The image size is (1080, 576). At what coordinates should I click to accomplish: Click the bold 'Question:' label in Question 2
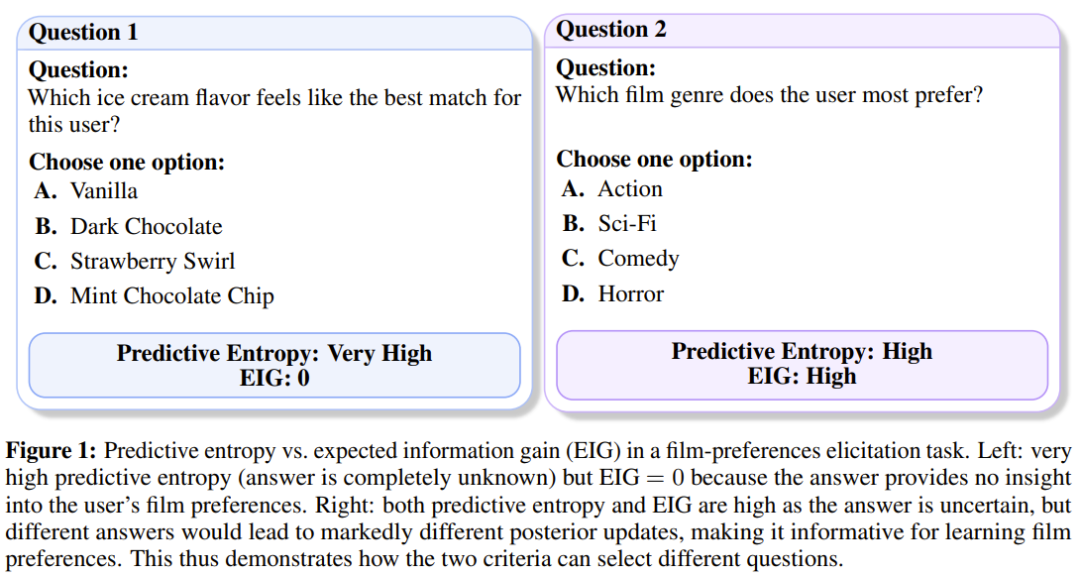tap(606, 68)
